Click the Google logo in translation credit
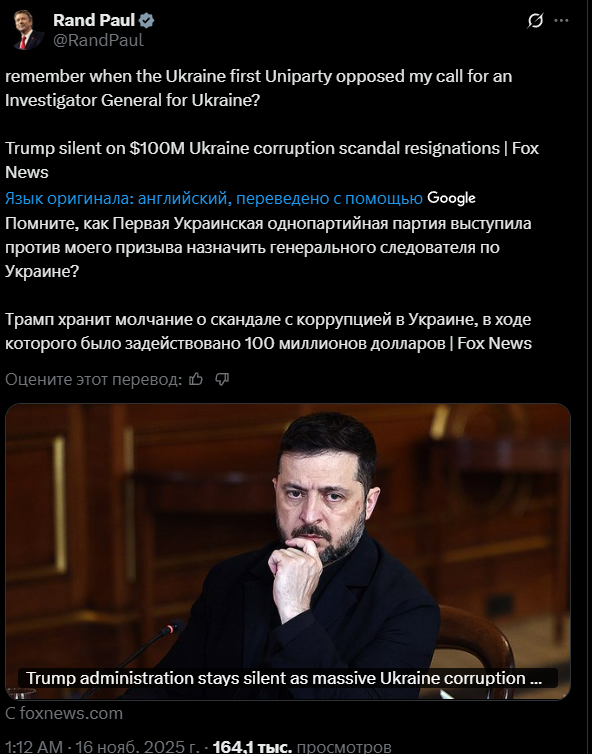This screenshot has height=754, width=592. point(451,198)
